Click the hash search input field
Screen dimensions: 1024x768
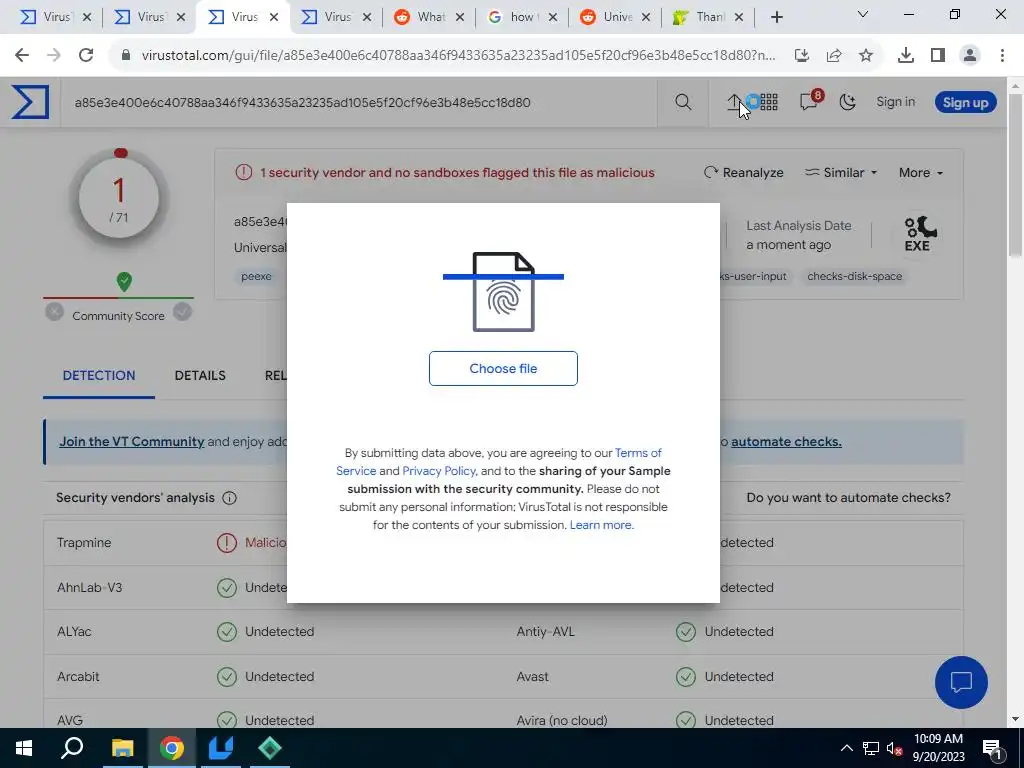[359, 103]
